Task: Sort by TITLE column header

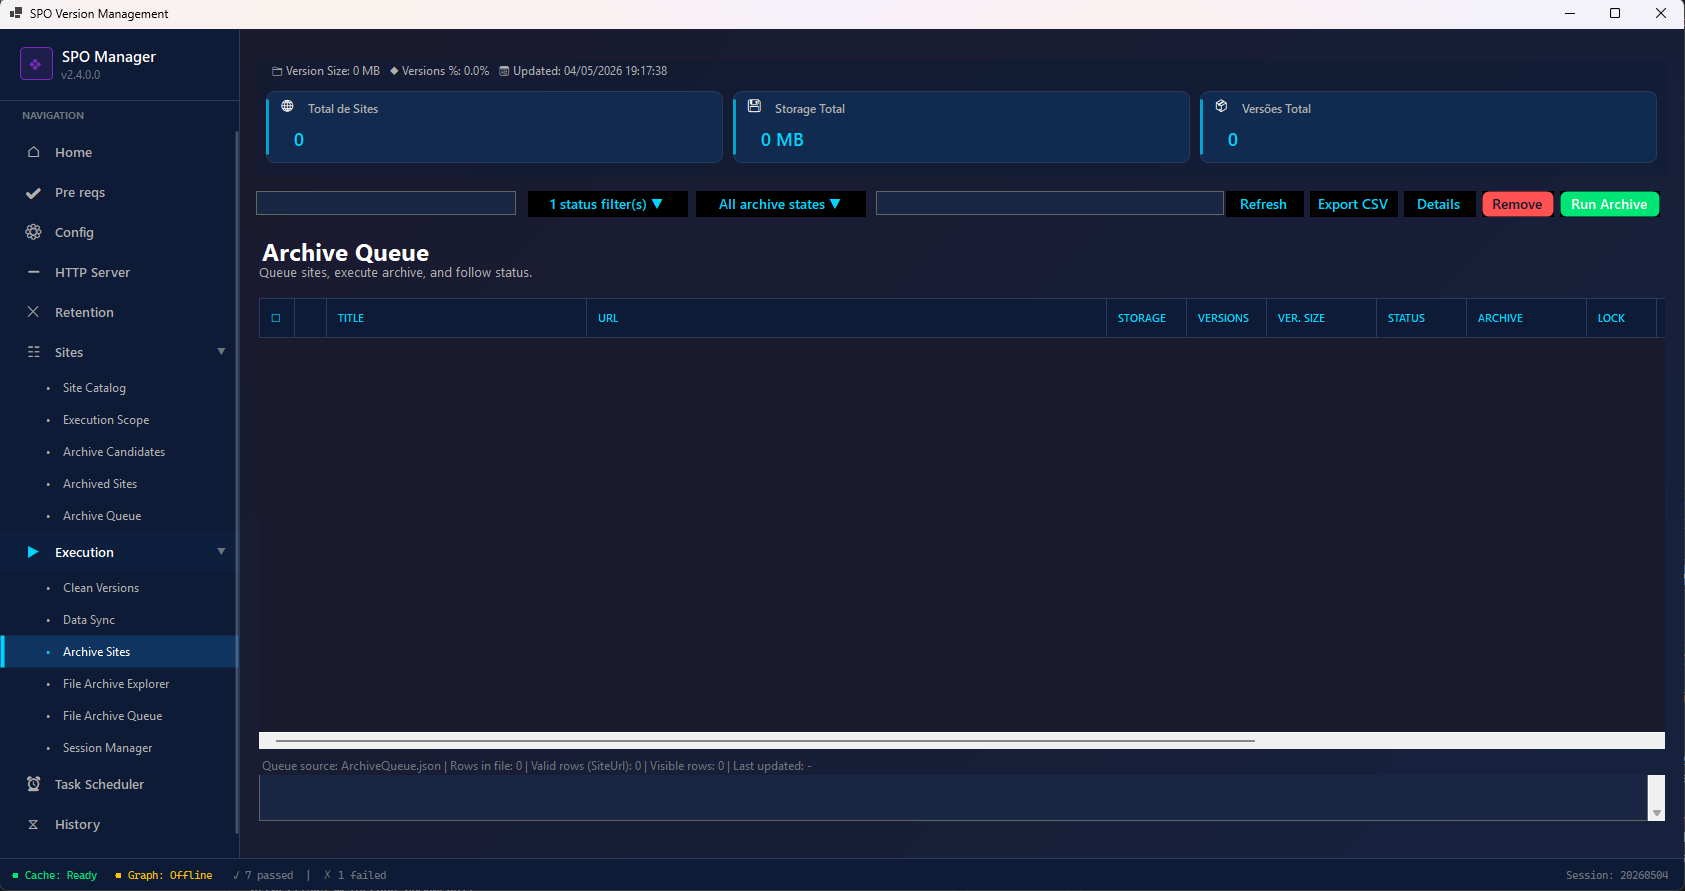Action: pos(456,318)
